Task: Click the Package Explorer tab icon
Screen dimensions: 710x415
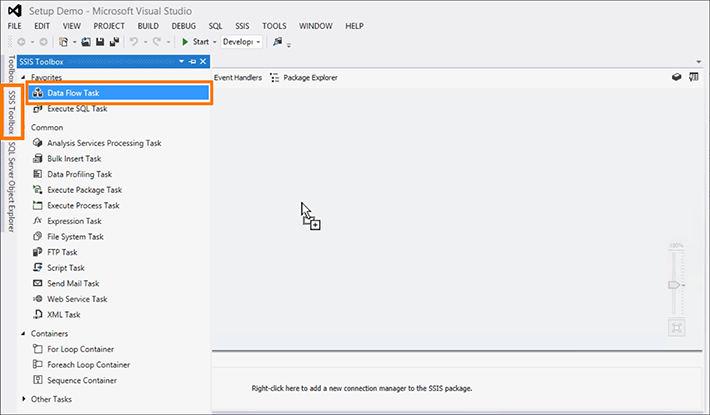Action: coord(274,78)
